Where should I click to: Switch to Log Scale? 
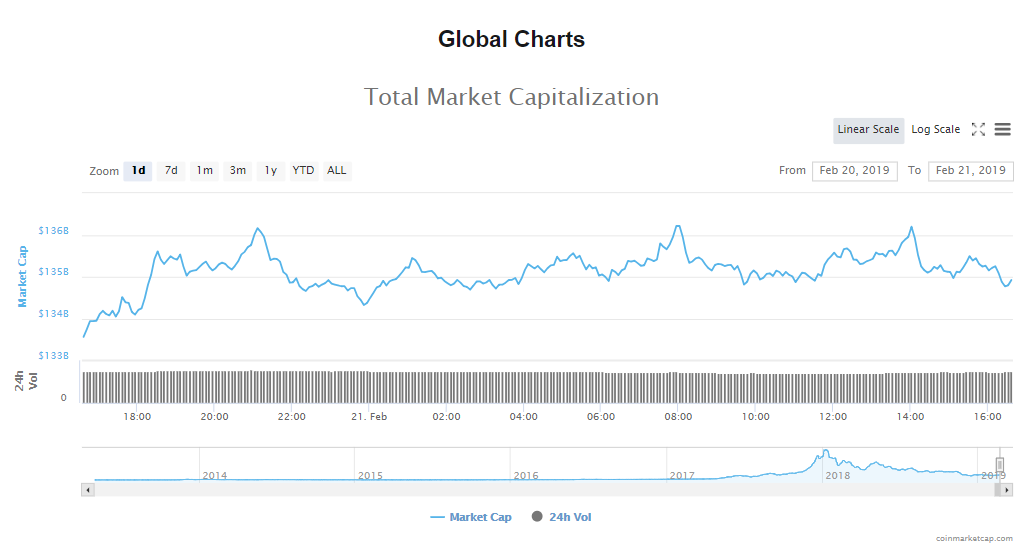tap(935, 130)
